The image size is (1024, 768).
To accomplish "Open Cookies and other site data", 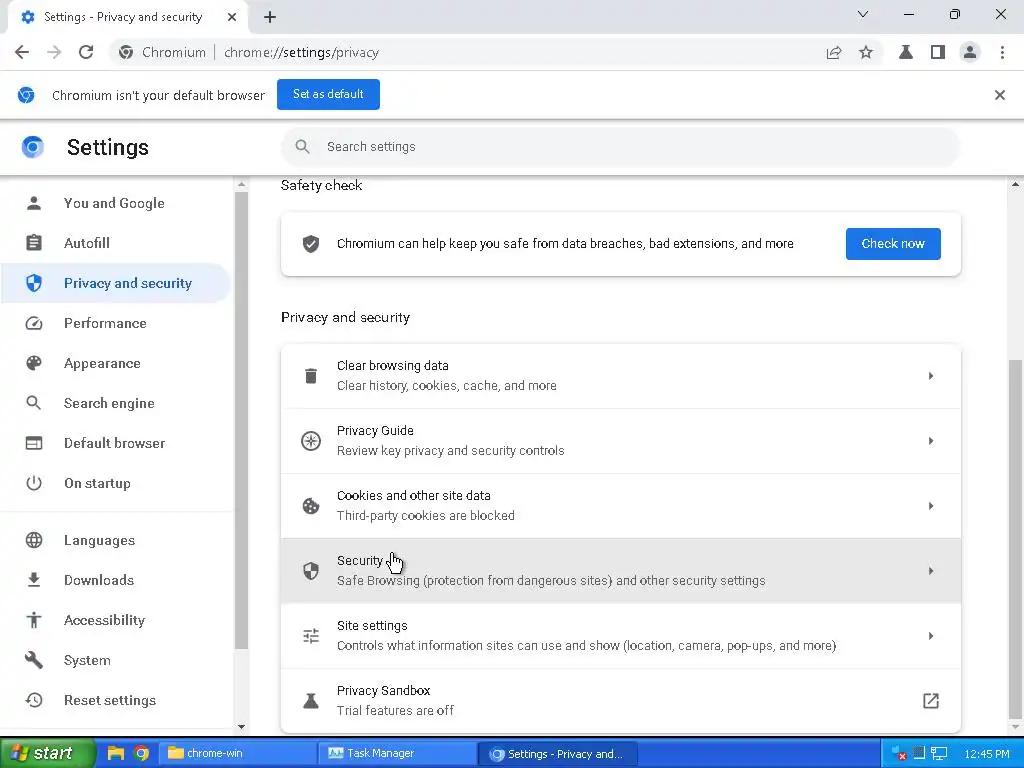I will tap(620, 506).
